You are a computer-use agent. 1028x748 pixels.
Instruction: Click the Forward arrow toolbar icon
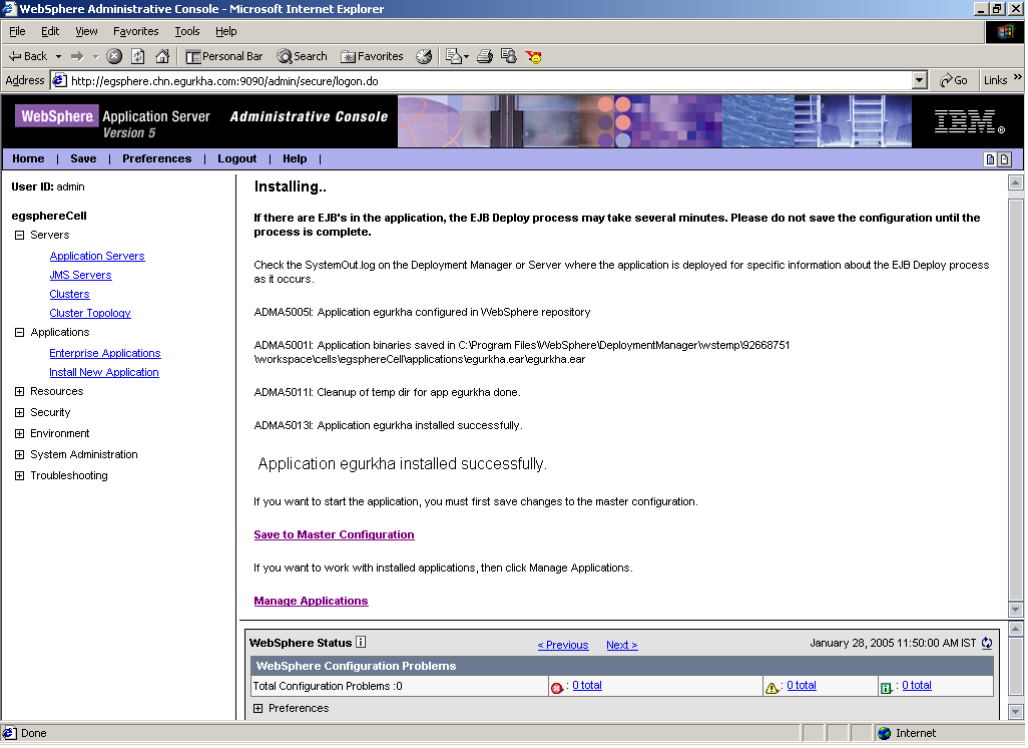coord(77,56)
